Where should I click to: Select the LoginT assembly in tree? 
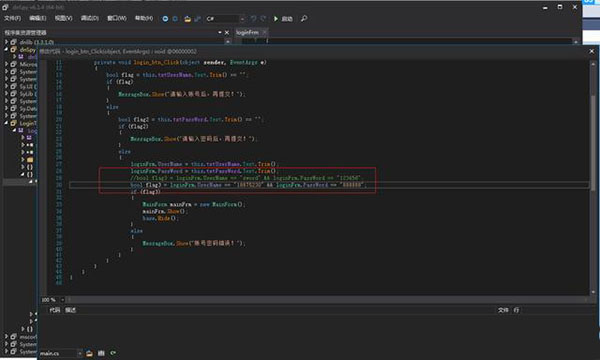(28, 123)
